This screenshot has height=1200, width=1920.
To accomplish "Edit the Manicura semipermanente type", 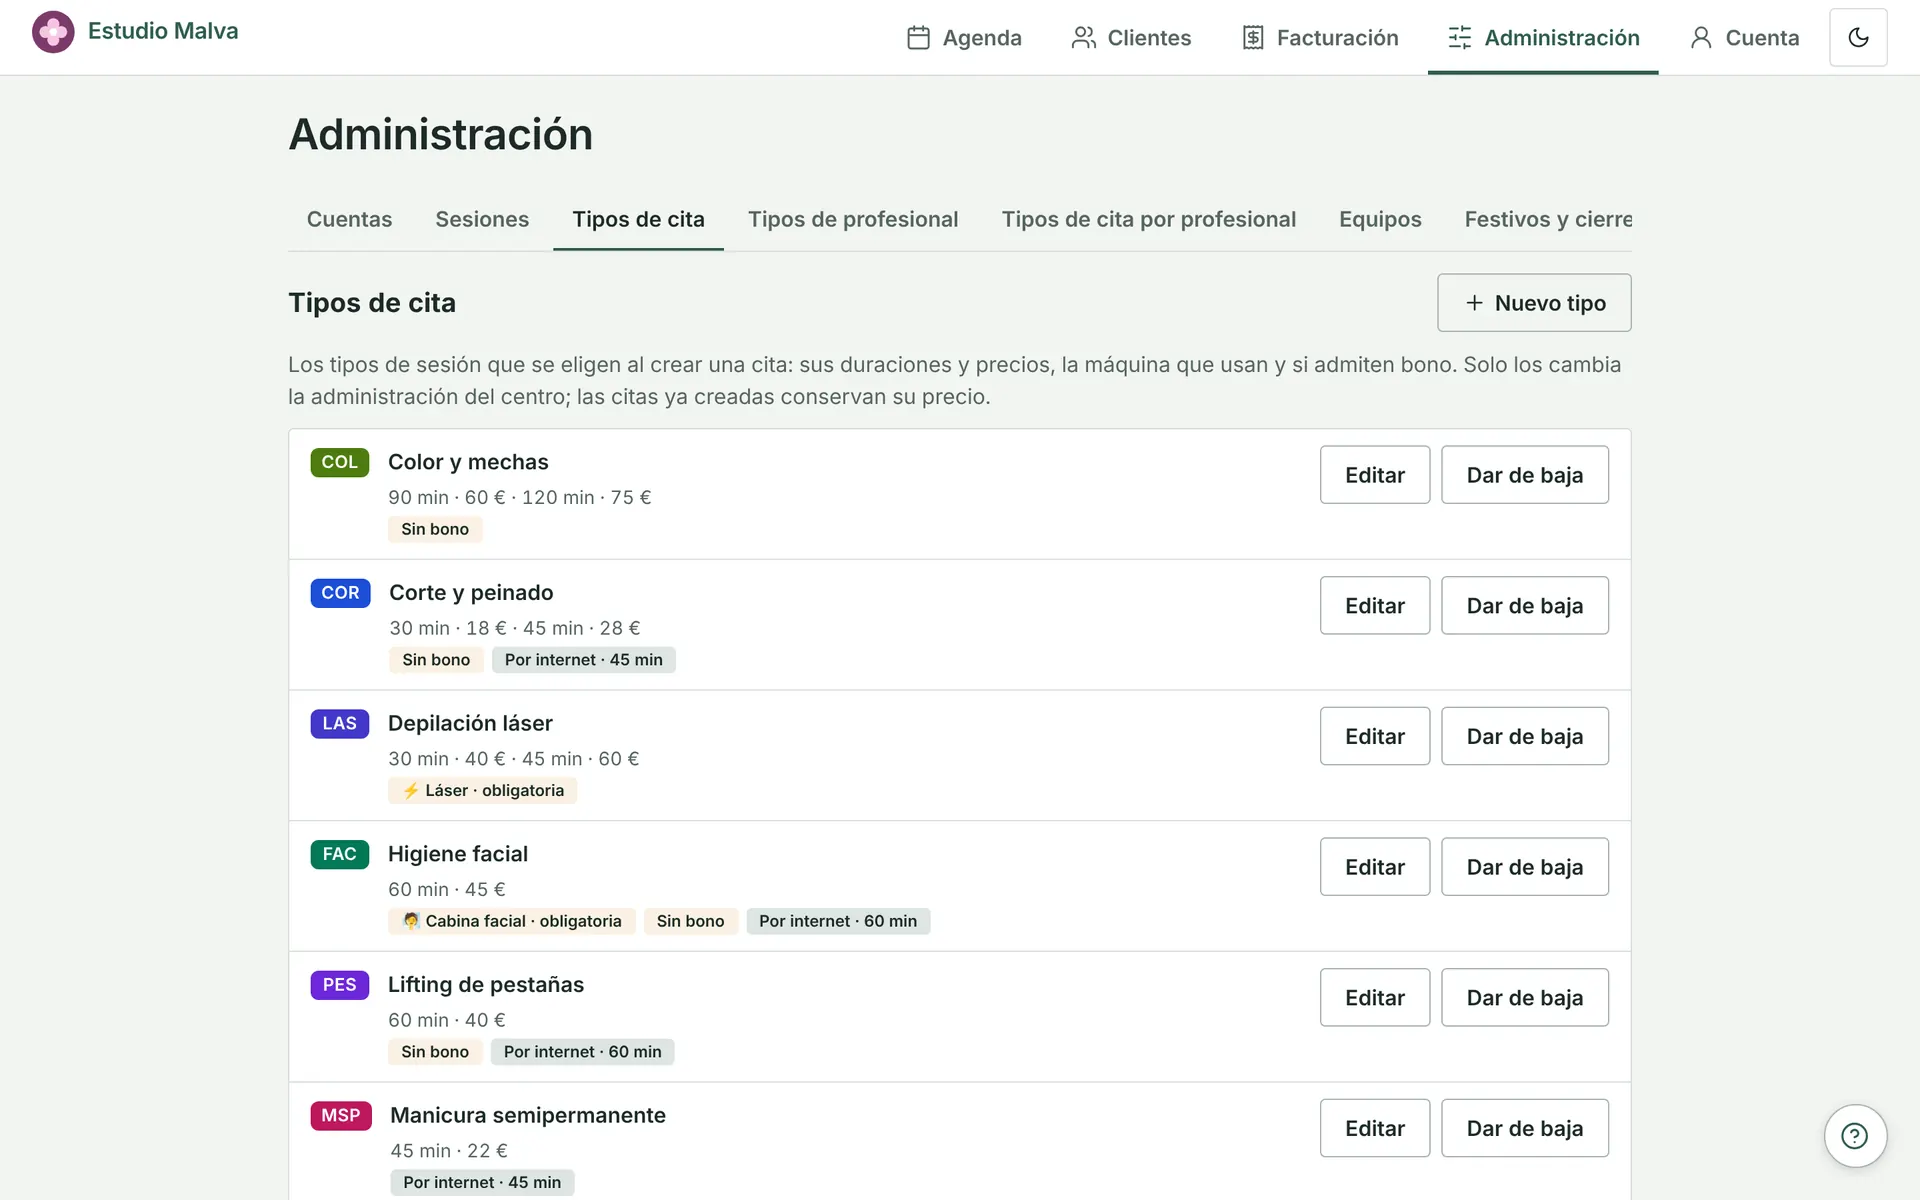I will pyautogui.click(x=1375, y=1128).
